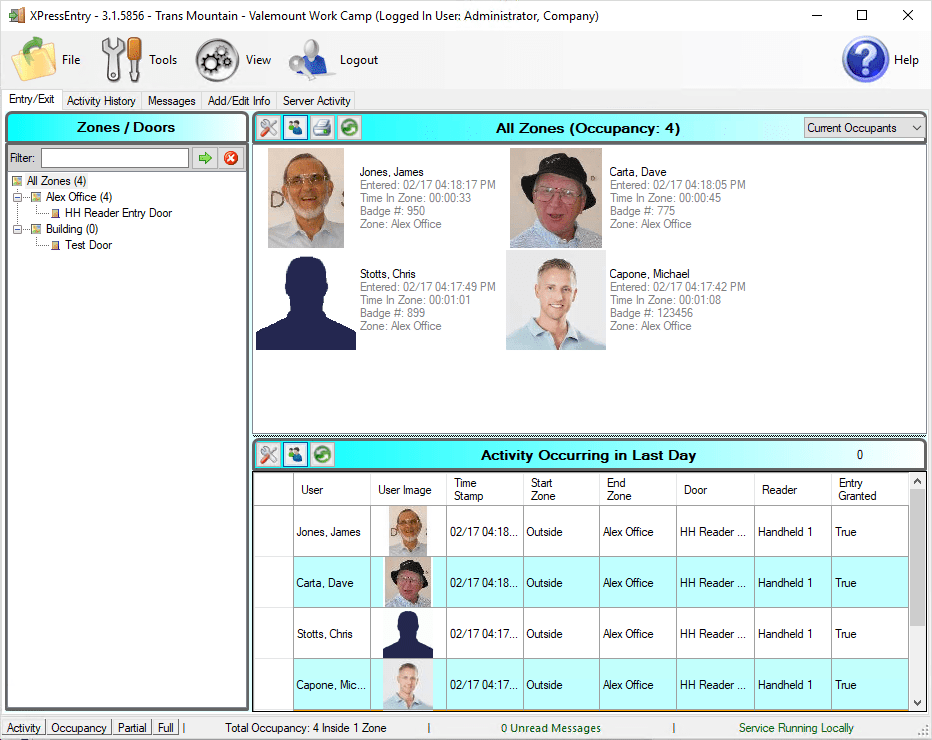Clear filter with red X icon
Screen dimensions: 932x740
point(231,158)
